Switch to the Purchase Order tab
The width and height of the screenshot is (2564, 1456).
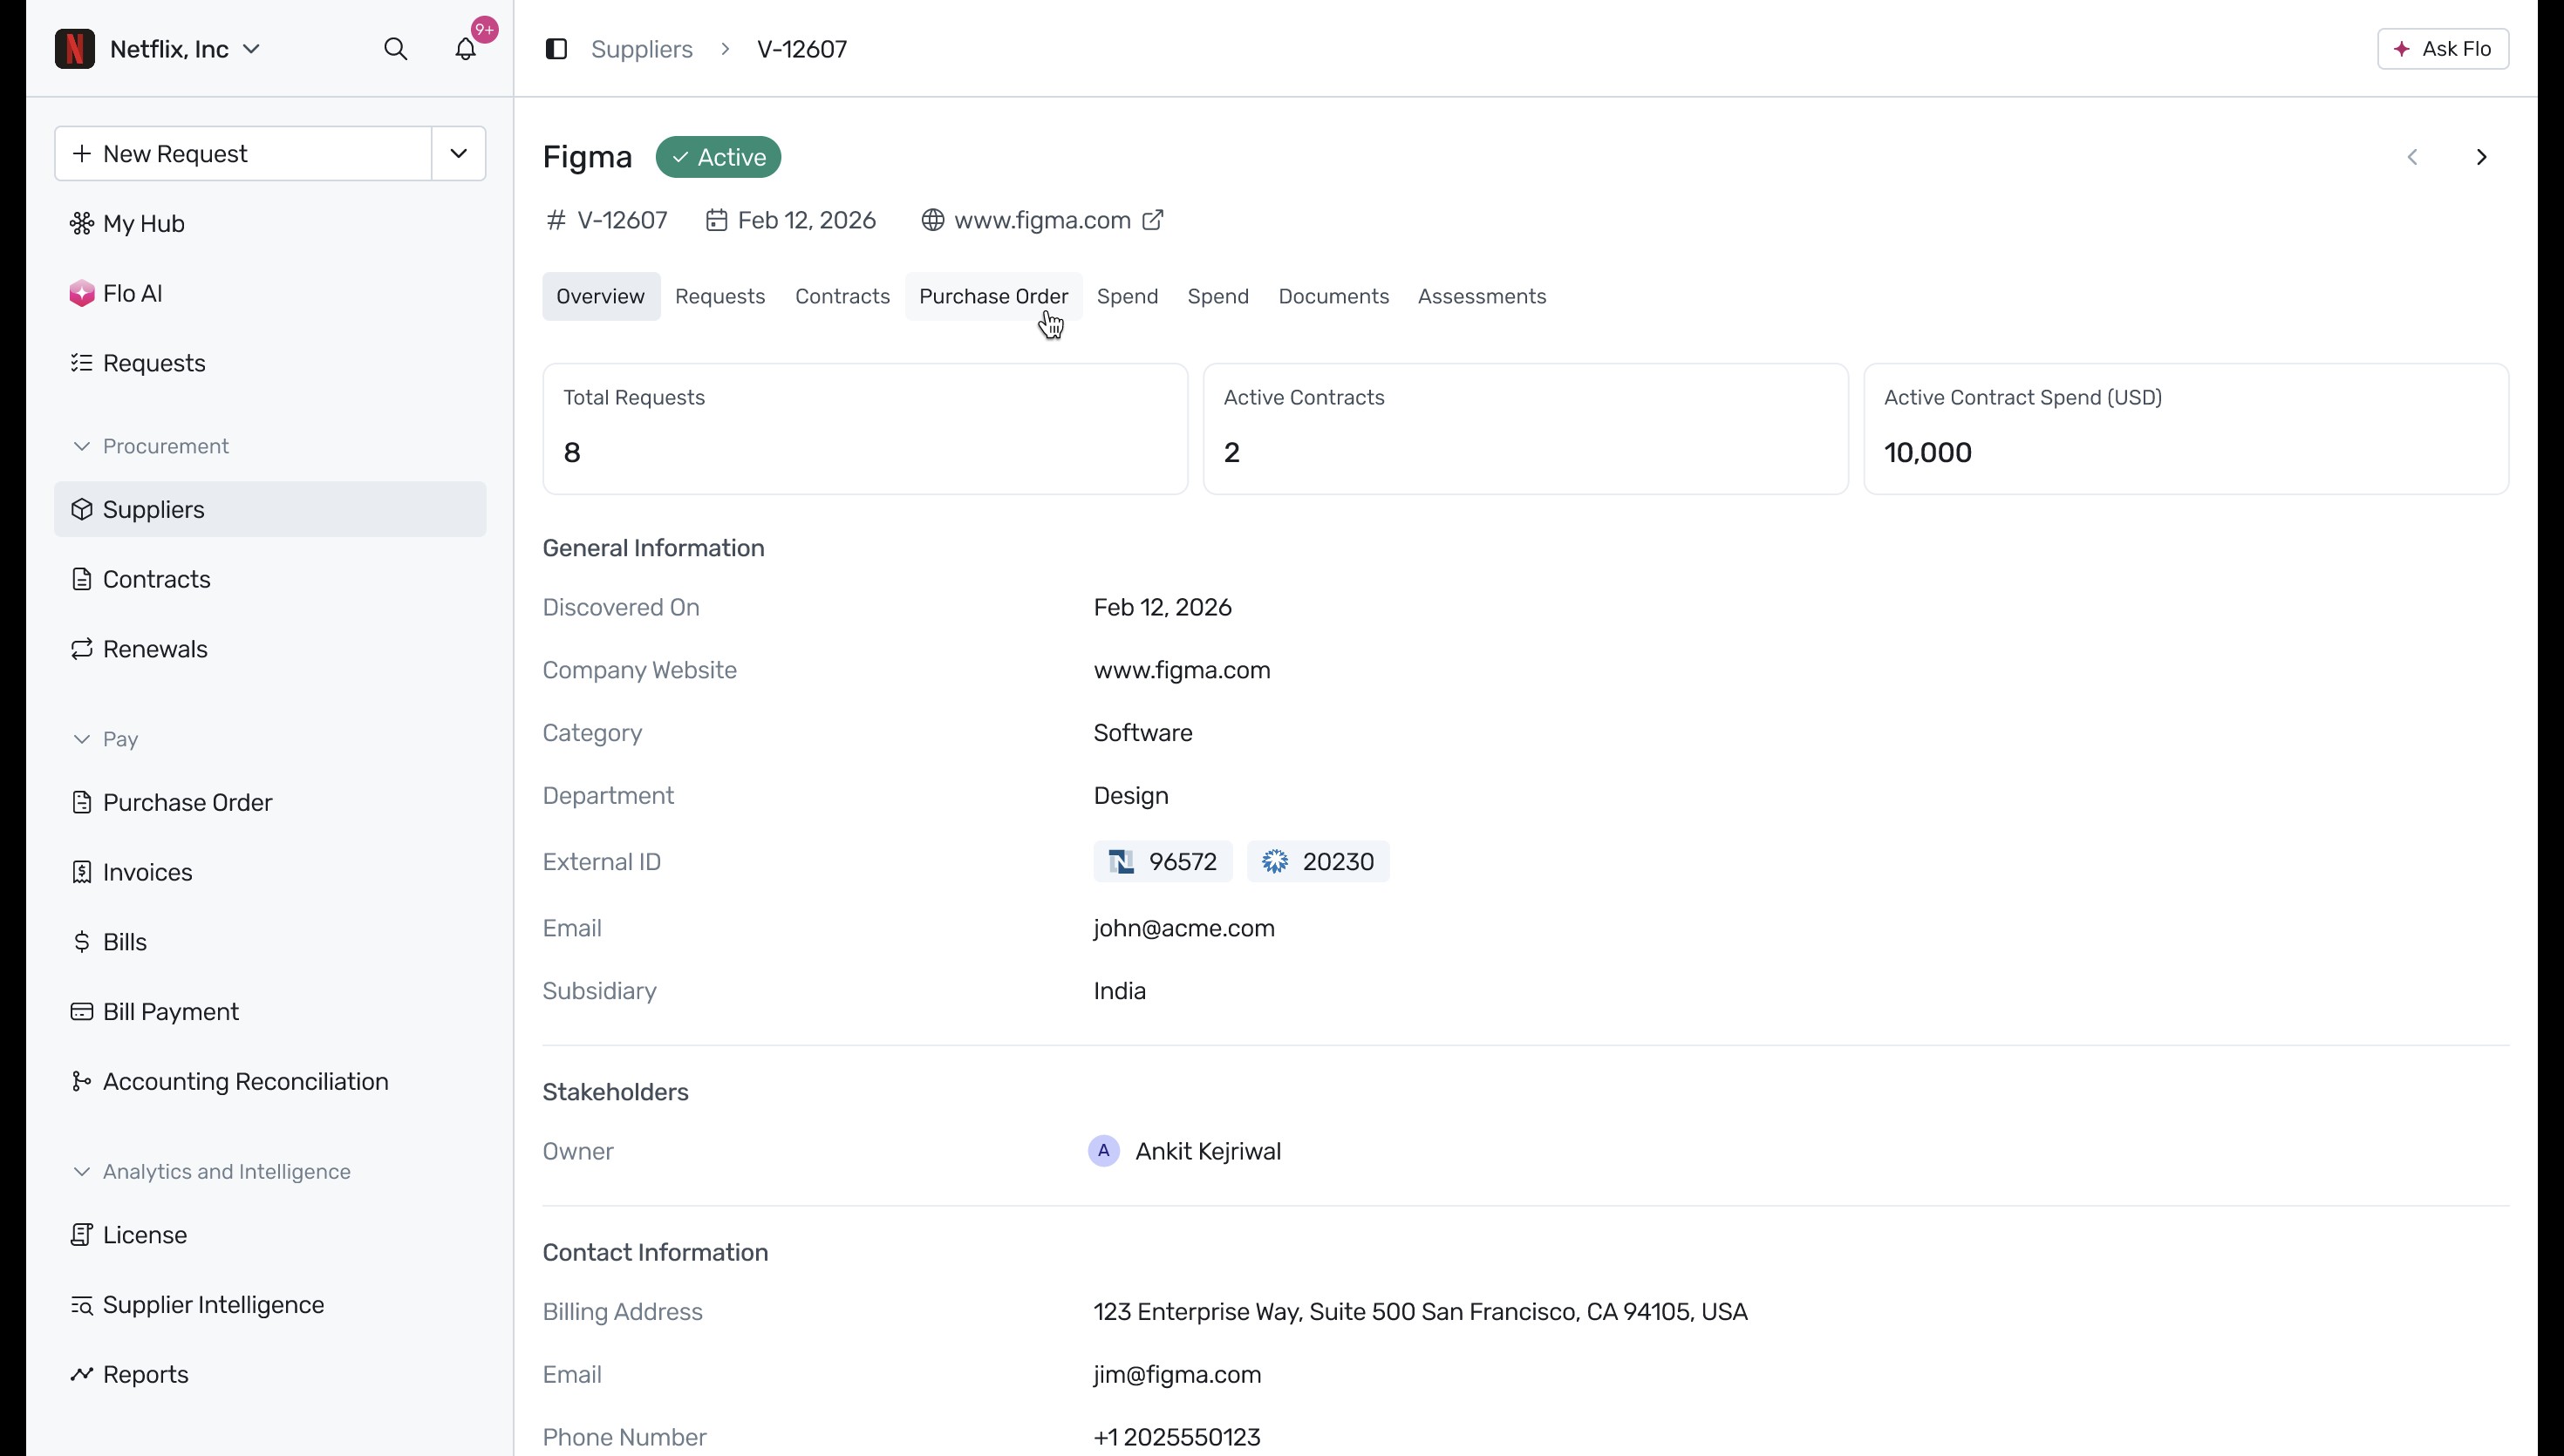point(994,297)
